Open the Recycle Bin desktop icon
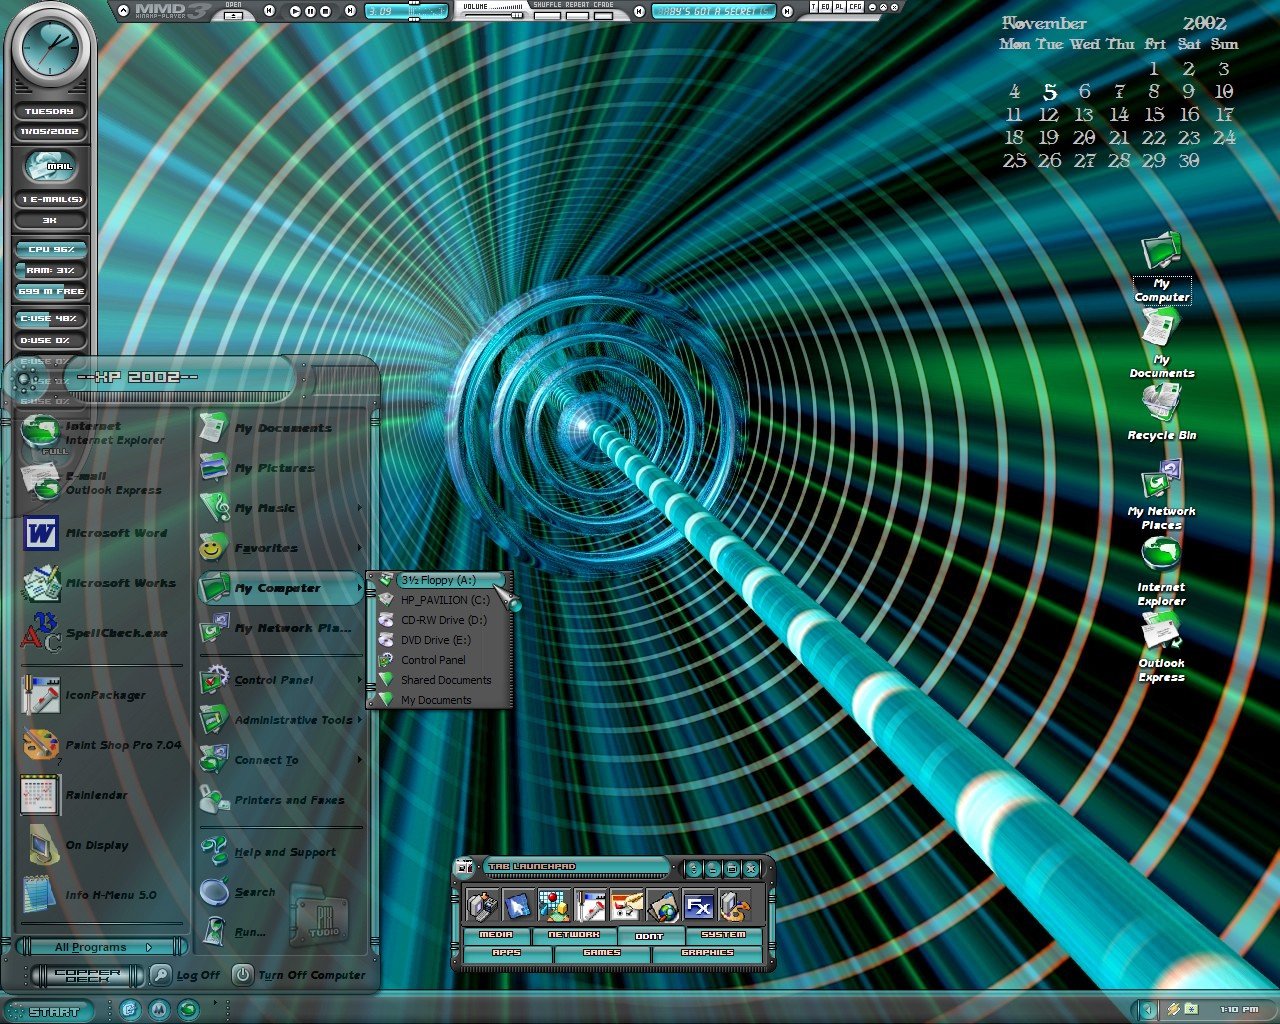 click(1161, 412)
